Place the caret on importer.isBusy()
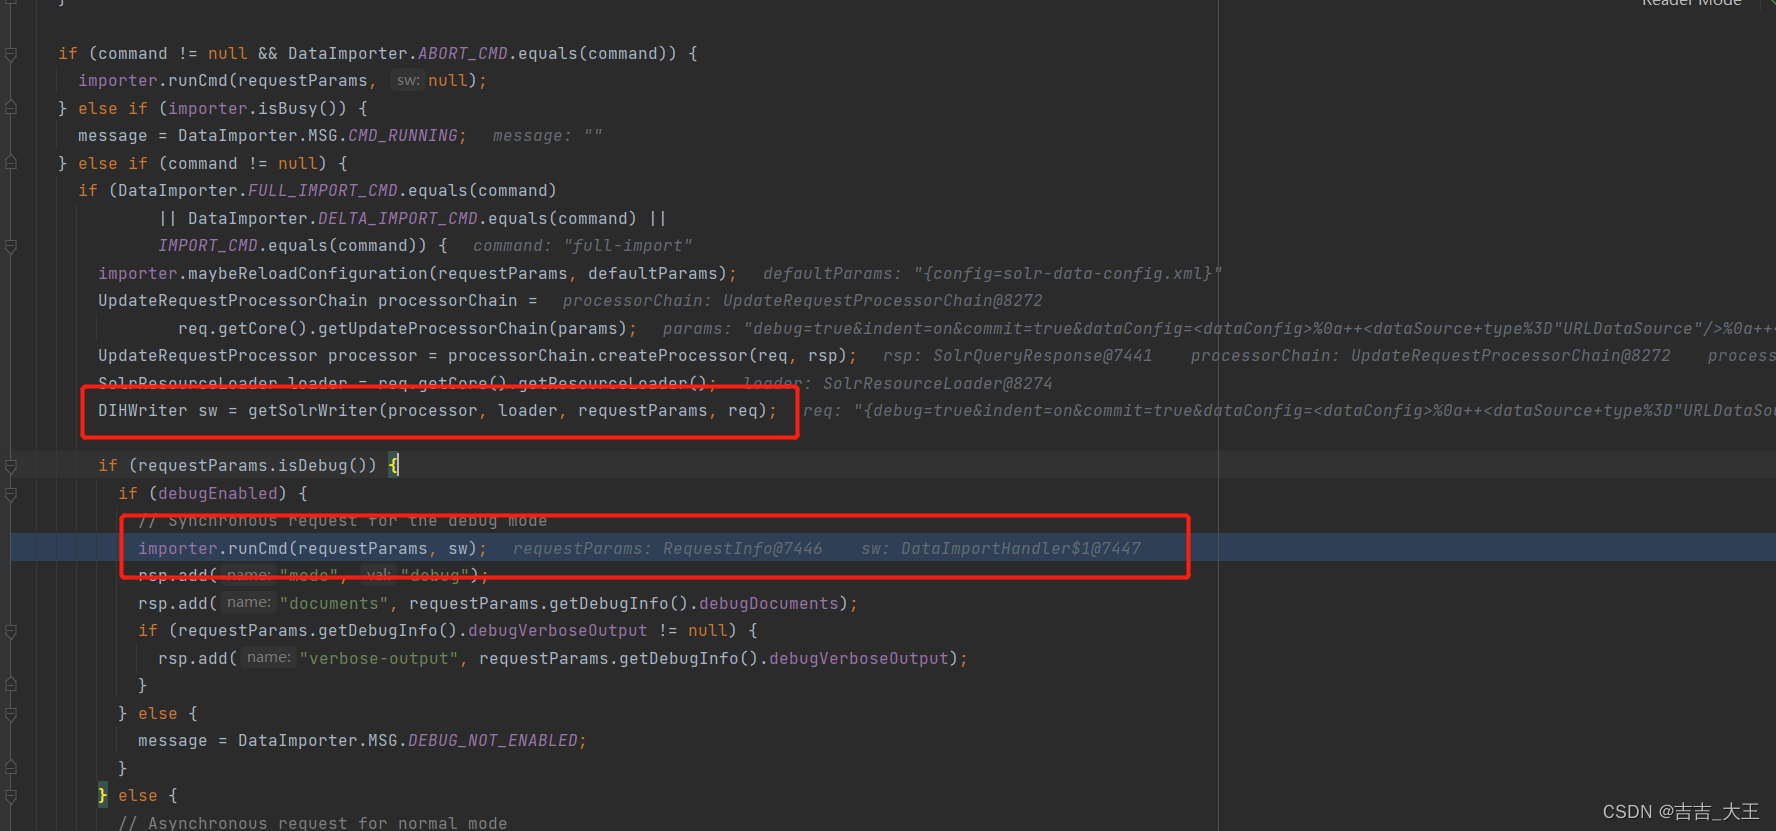Screen dimensions: 1776x831 [x=257, y=108]
